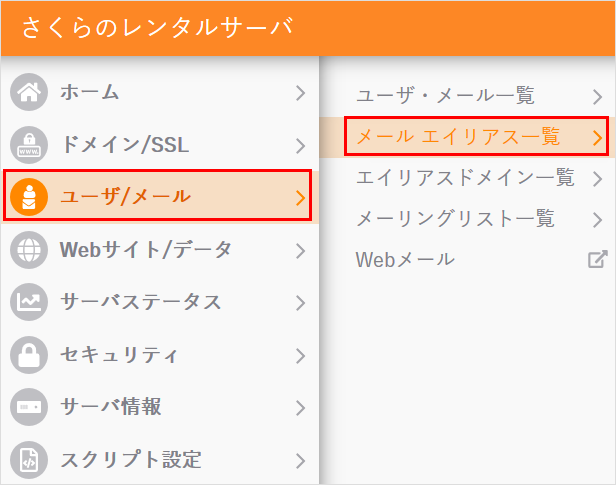Click the さくらのレンタルサーバ header title

[158, 27]
